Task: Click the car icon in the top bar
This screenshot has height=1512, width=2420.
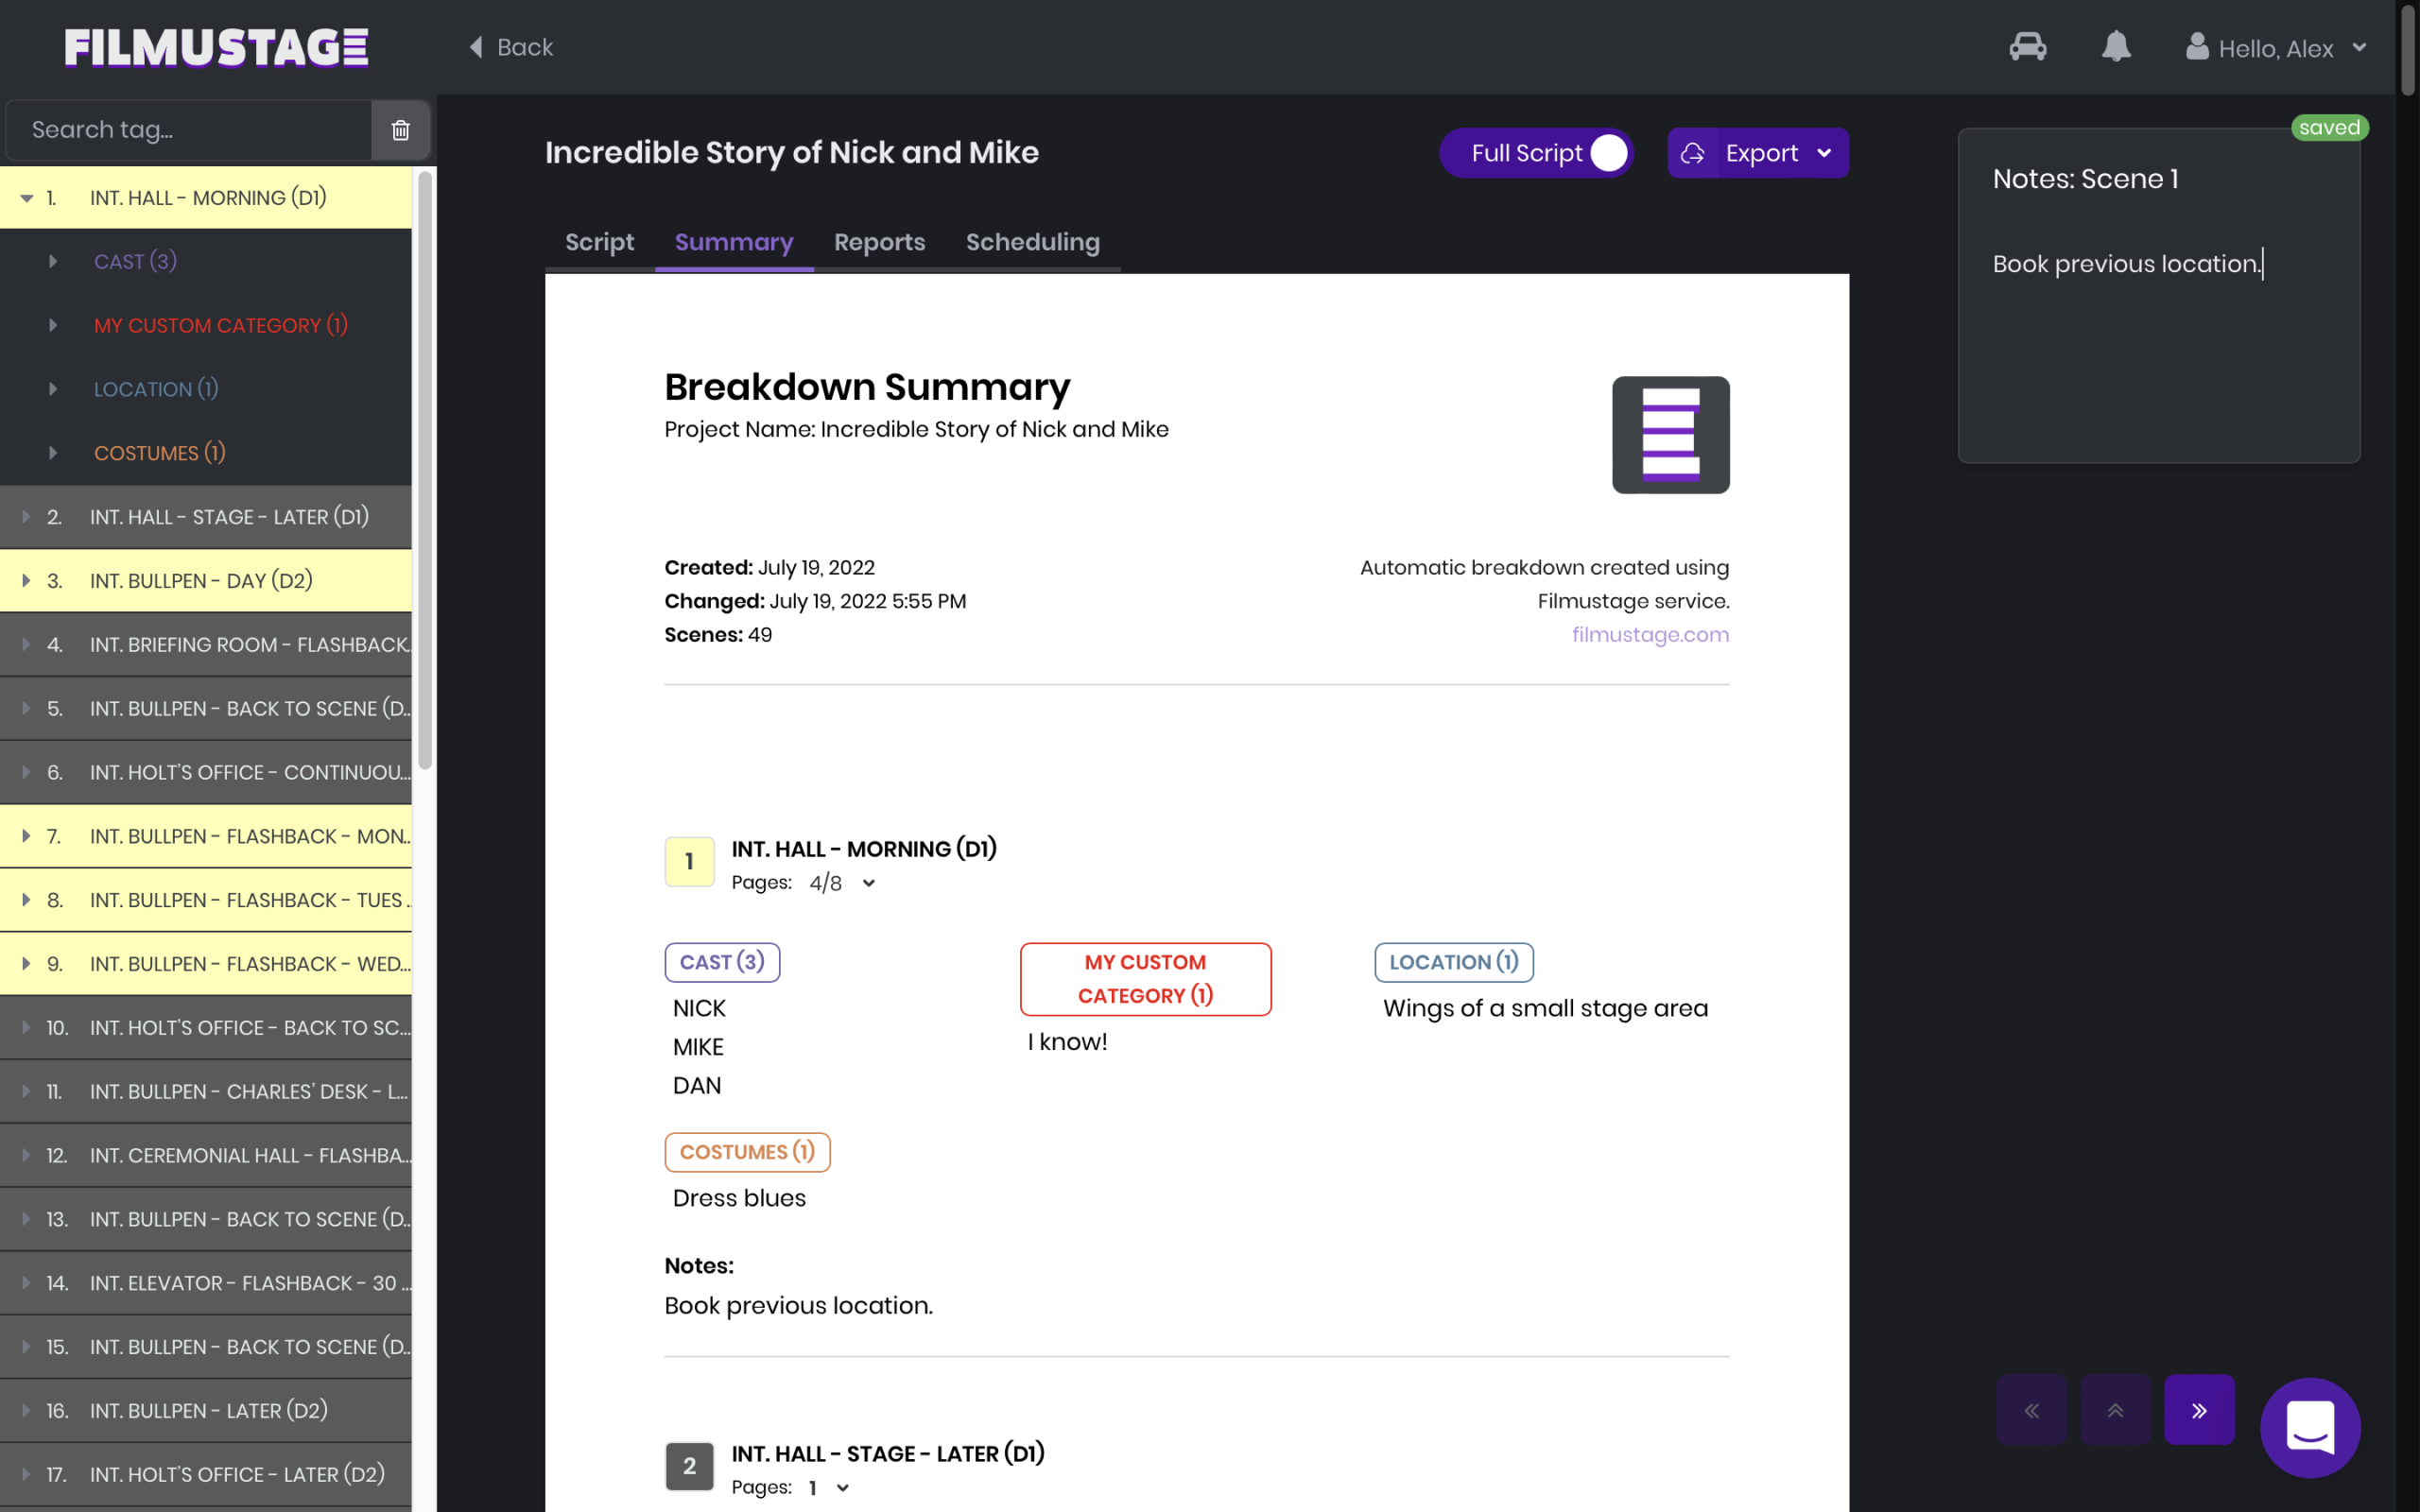Action: (x=2027, y=47)
